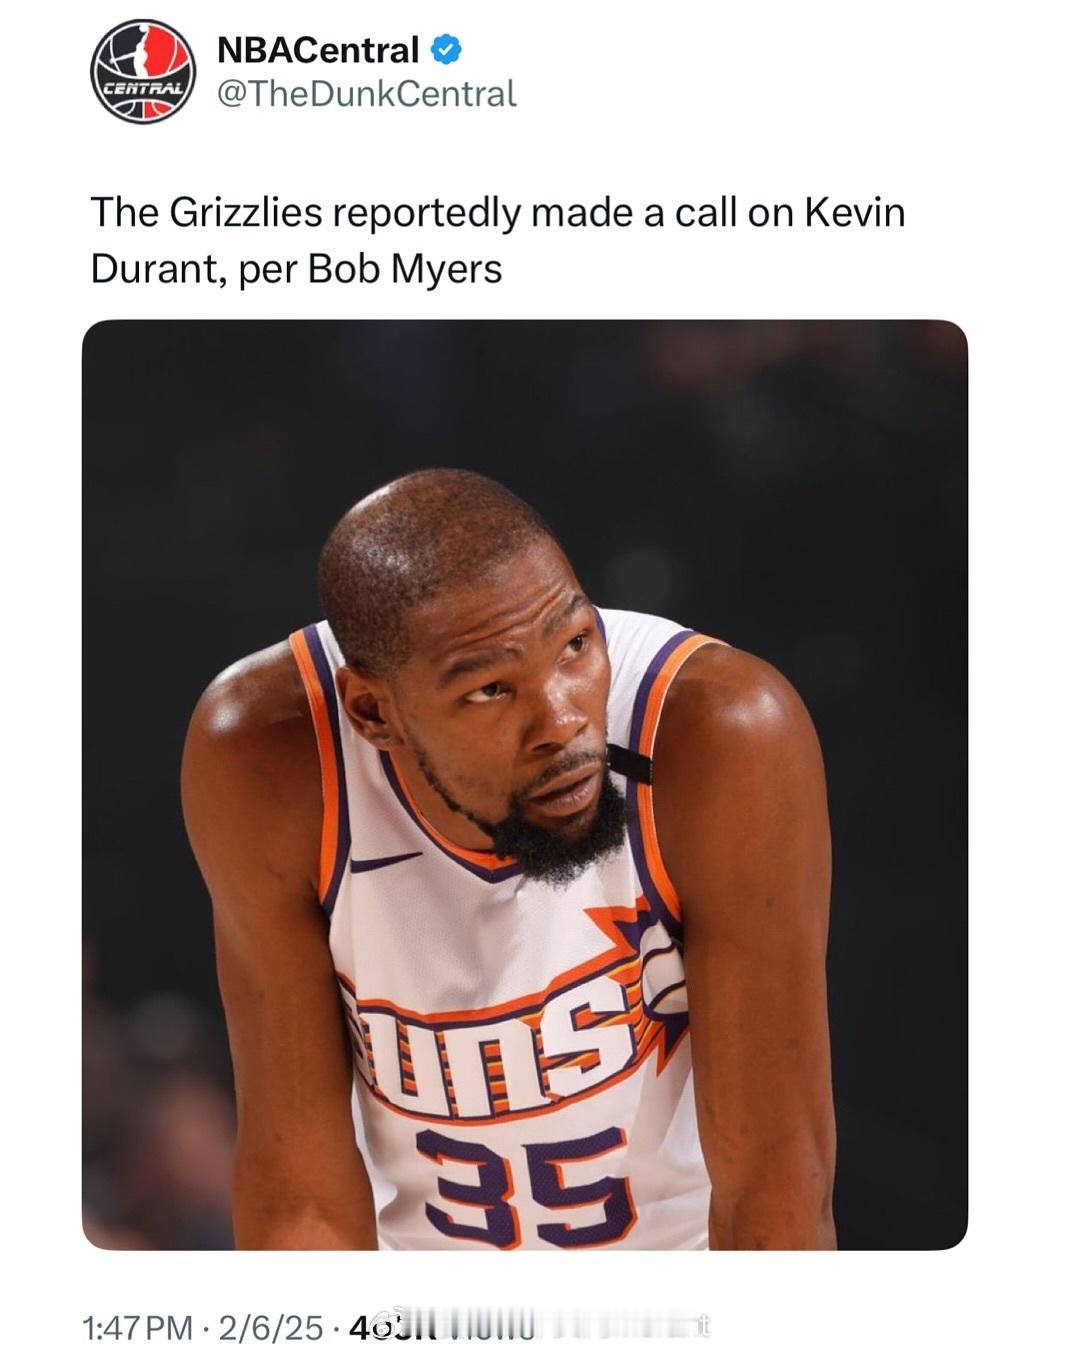Click the words 'per Bob Myers'
Screen dimensions: 1080x1350
(x=370, y=269)
